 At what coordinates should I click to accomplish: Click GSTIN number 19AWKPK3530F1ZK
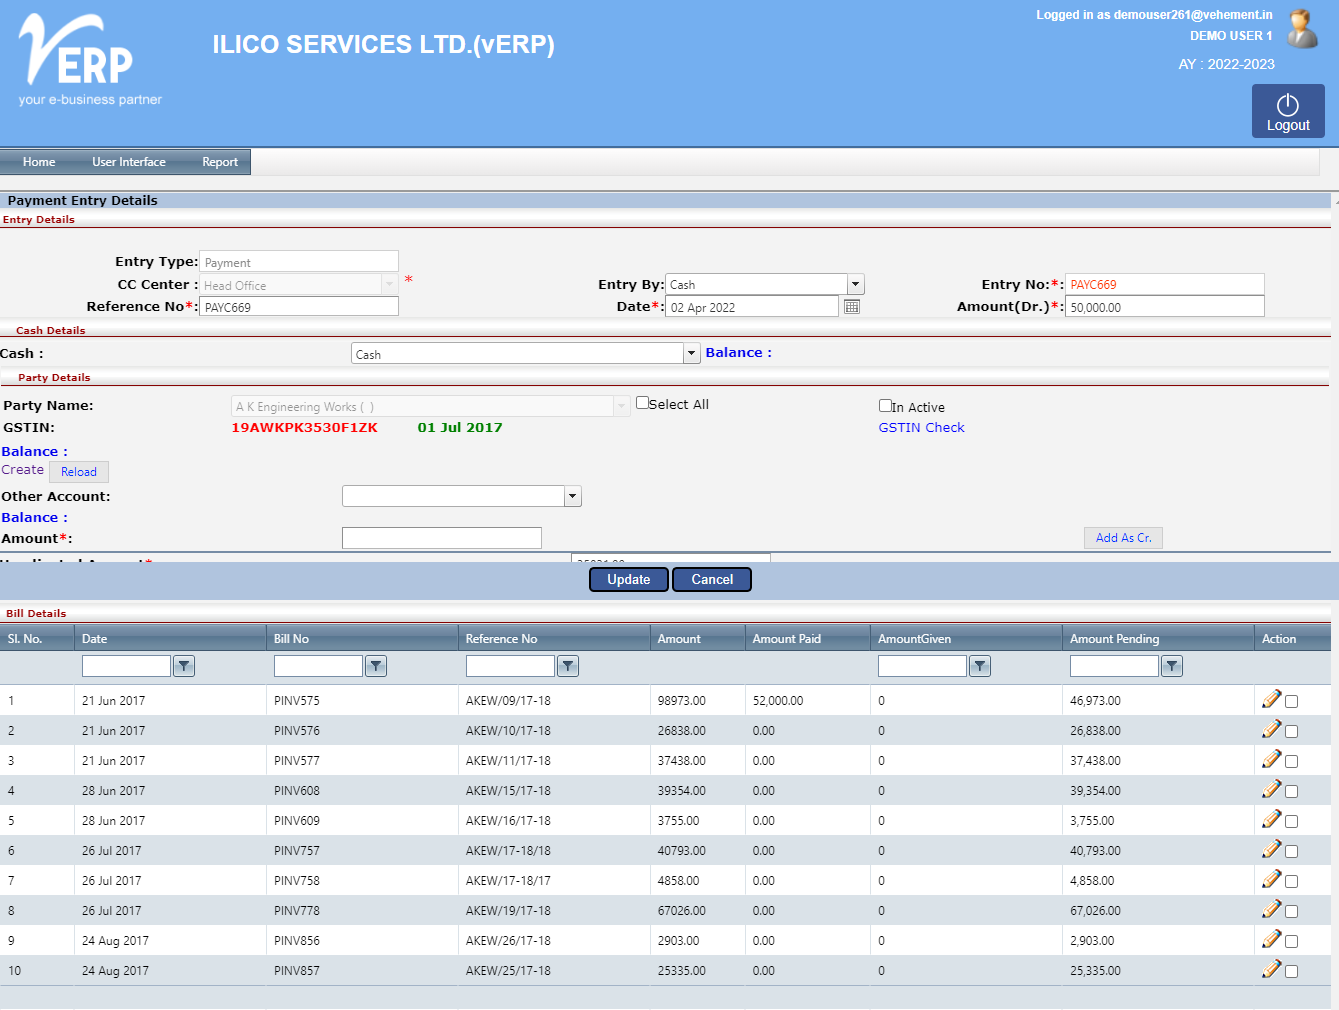(x=304, y=427)
